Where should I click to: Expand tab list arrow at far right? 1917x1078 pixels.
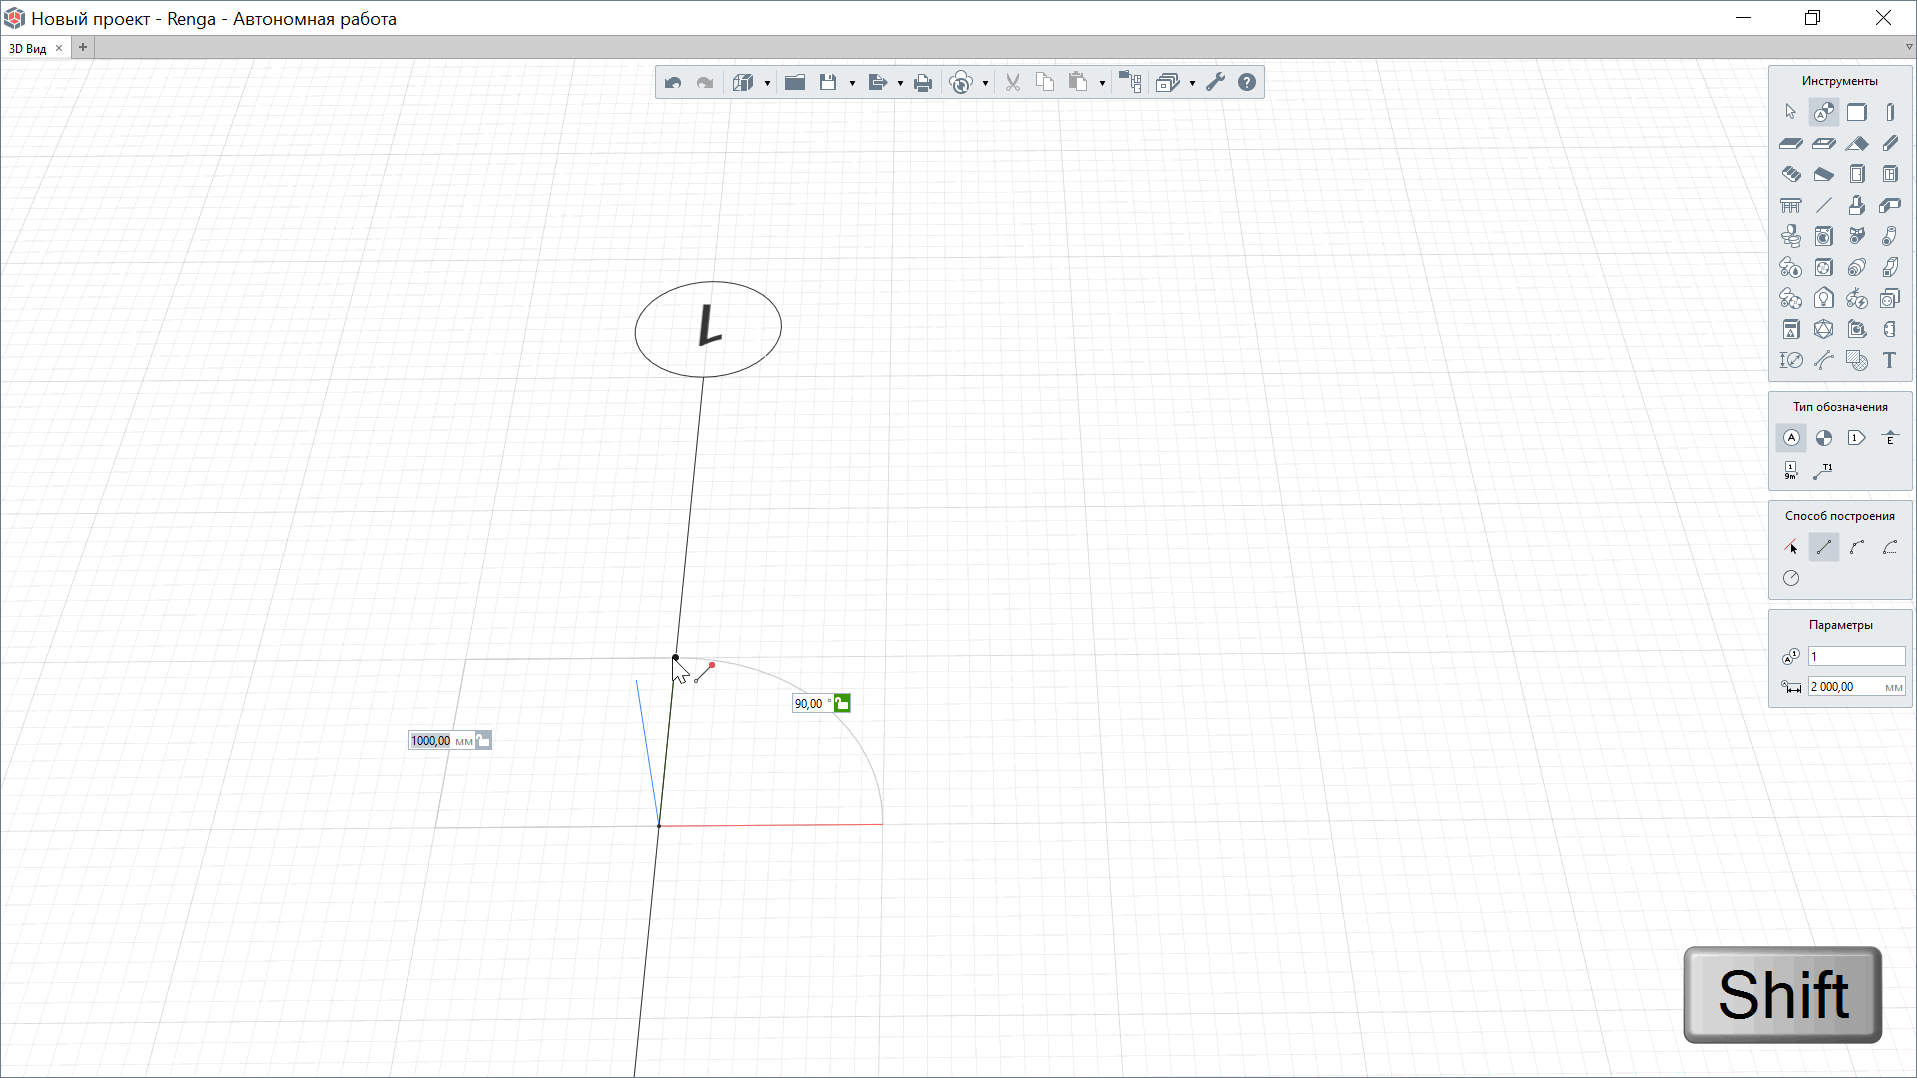point(1908,47)
